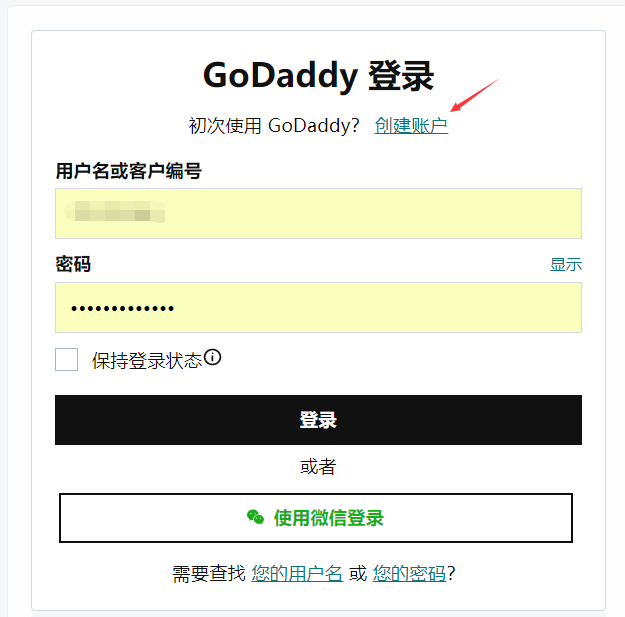Click the 用户名或客户编号 field label
Screen dimensions: 625x617
tap(128, 171)
